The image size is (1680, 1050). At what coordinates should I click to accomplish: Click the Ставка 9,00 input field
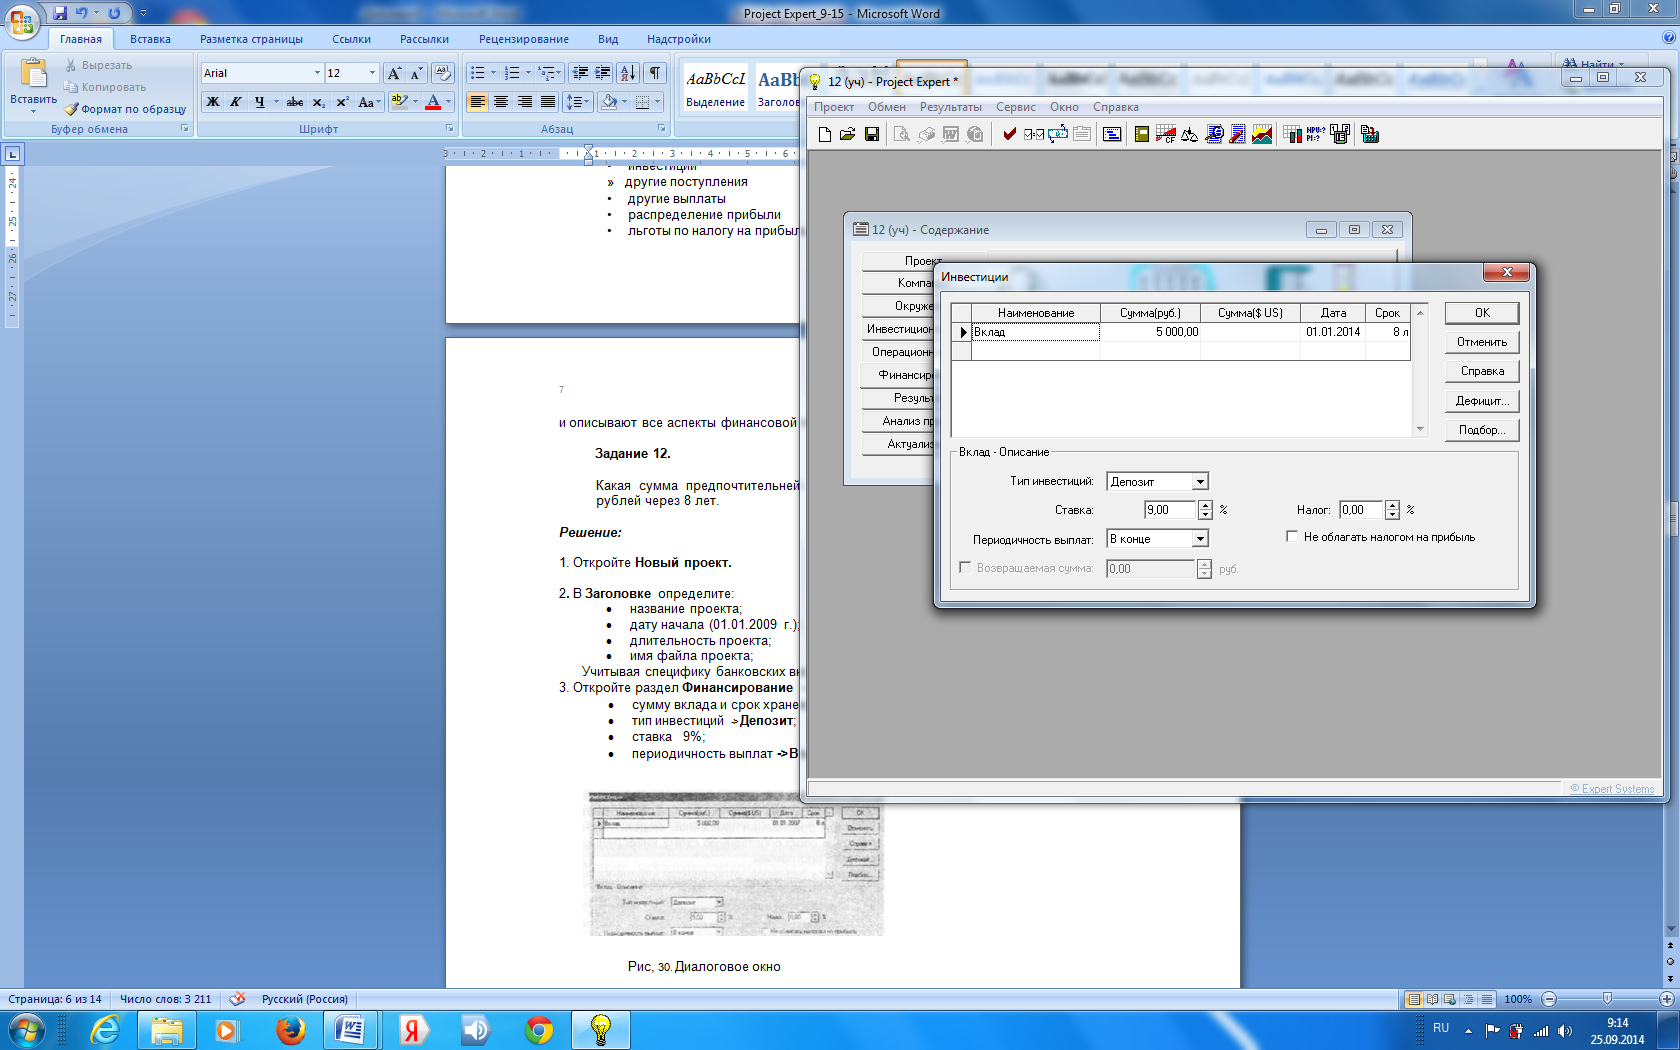coord(1170,510)
